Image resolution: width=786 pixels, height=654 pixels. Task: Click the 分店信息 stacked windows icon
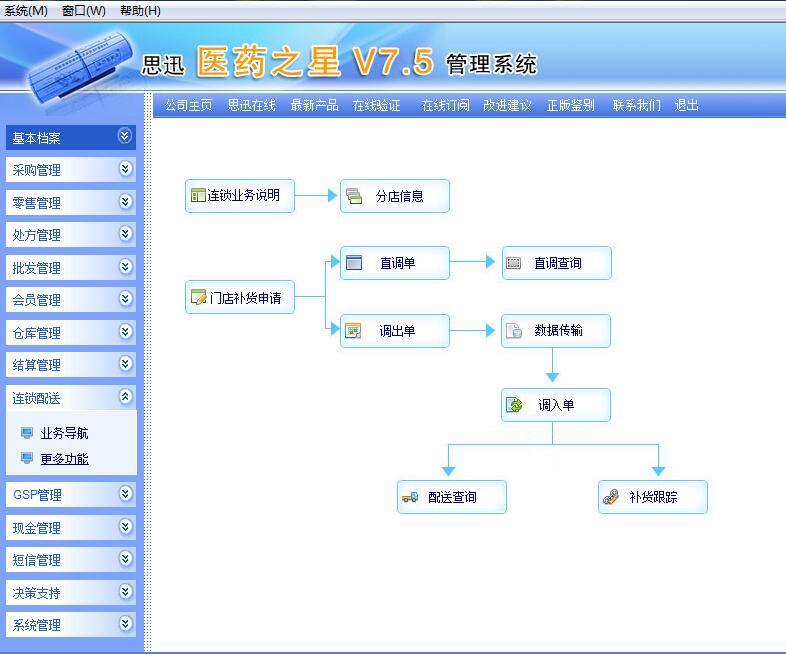[354, 196]
